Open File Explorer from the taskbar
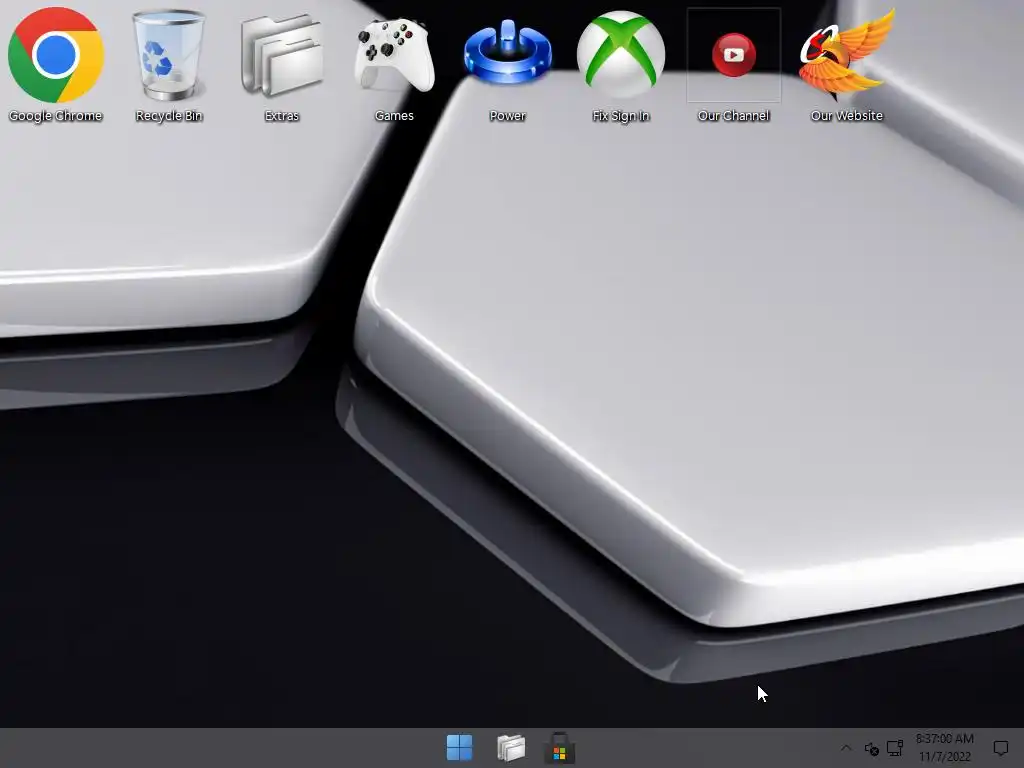The width and height of the screenshot is (1024, 768). (x=511, y=748)
